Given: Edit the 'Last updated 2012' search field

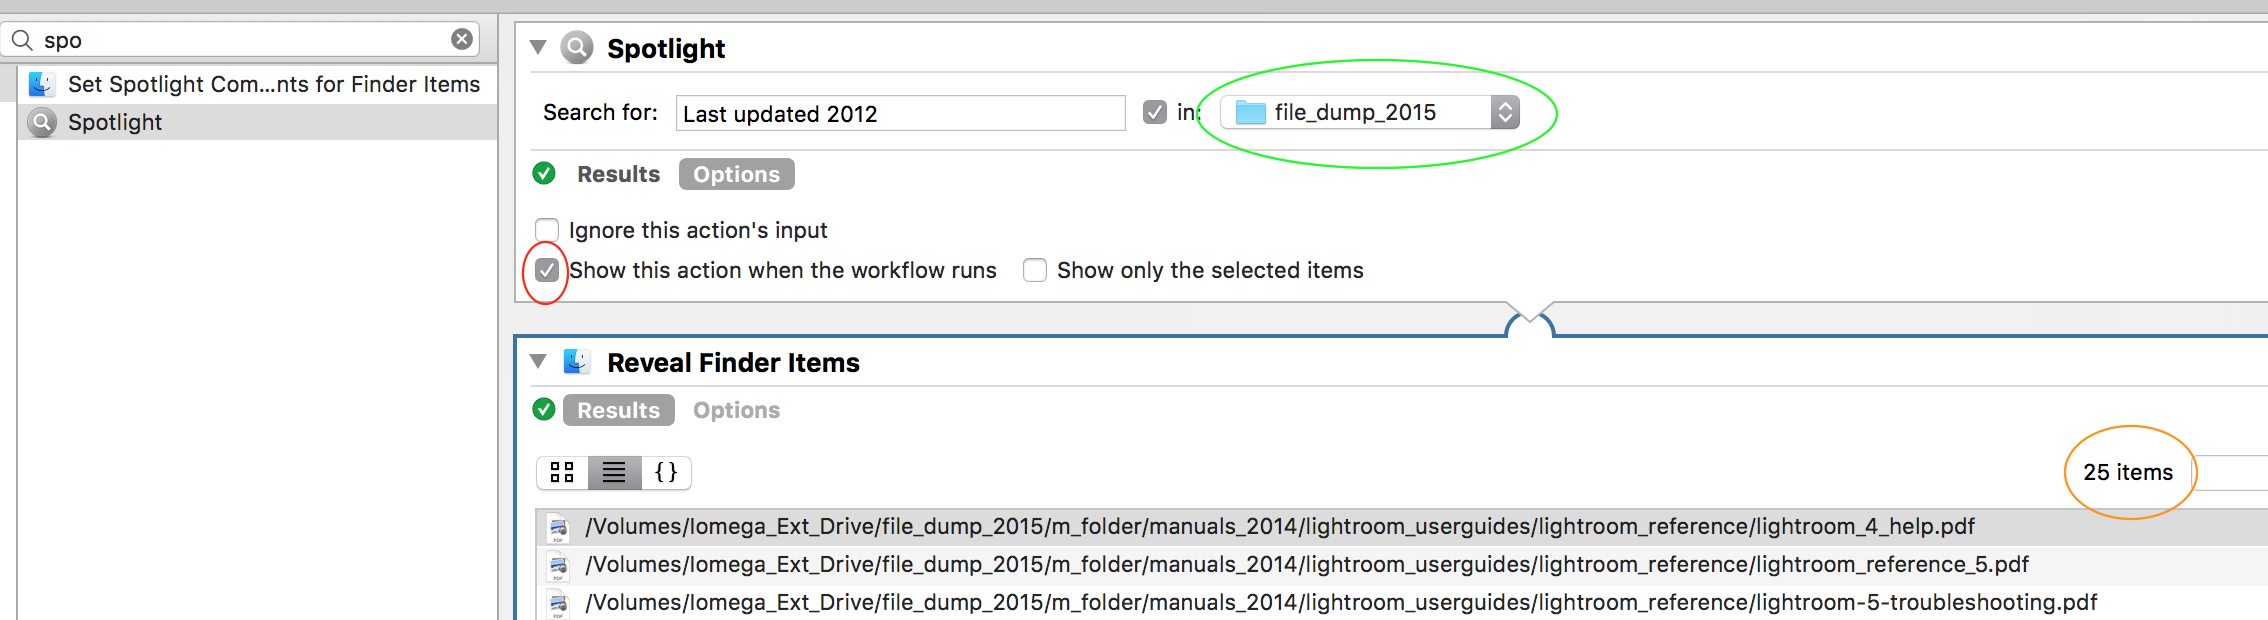Looking at the screenshot, I should click(900, 113).
